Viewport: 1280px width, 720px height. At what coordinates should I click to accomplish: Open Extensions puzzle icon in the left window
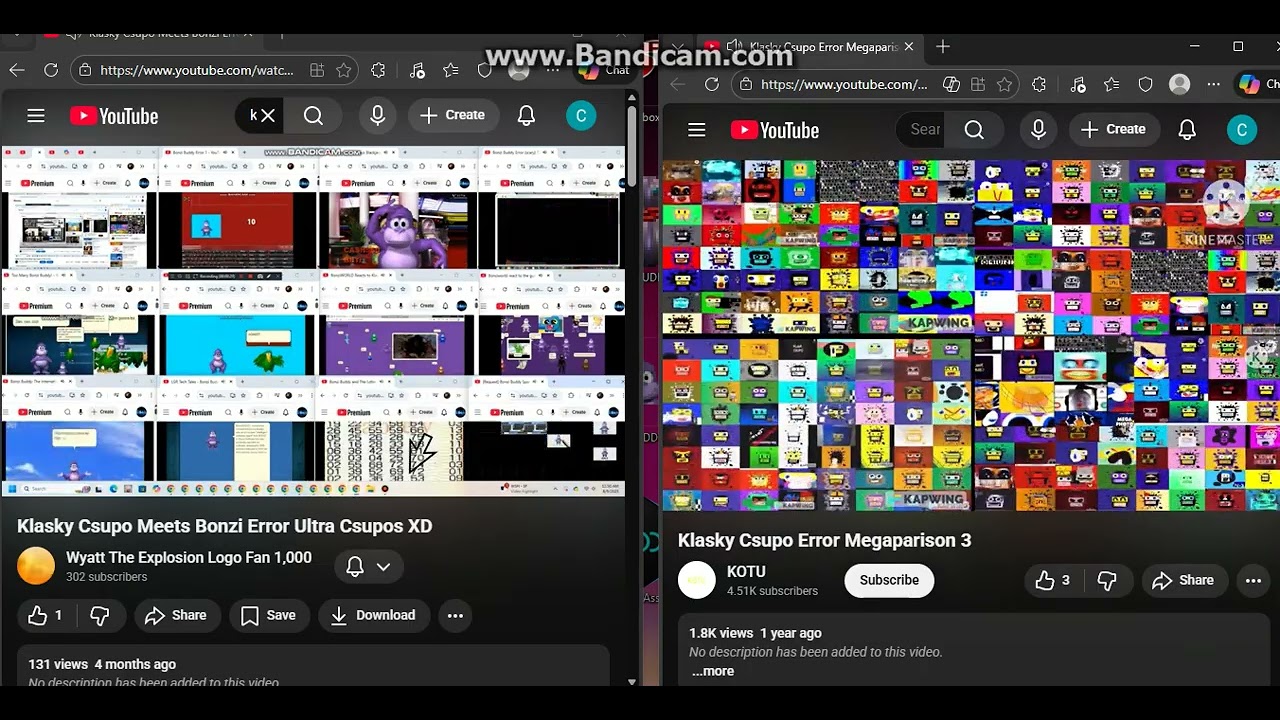coord(378,70)
